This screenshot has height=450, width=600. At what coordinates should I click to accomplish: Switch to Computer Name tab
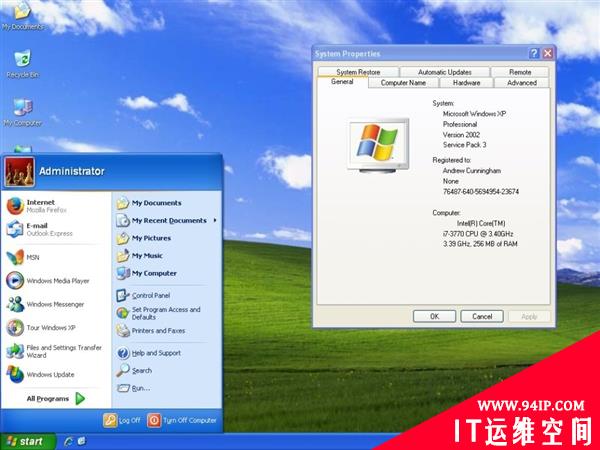point(403,83)
